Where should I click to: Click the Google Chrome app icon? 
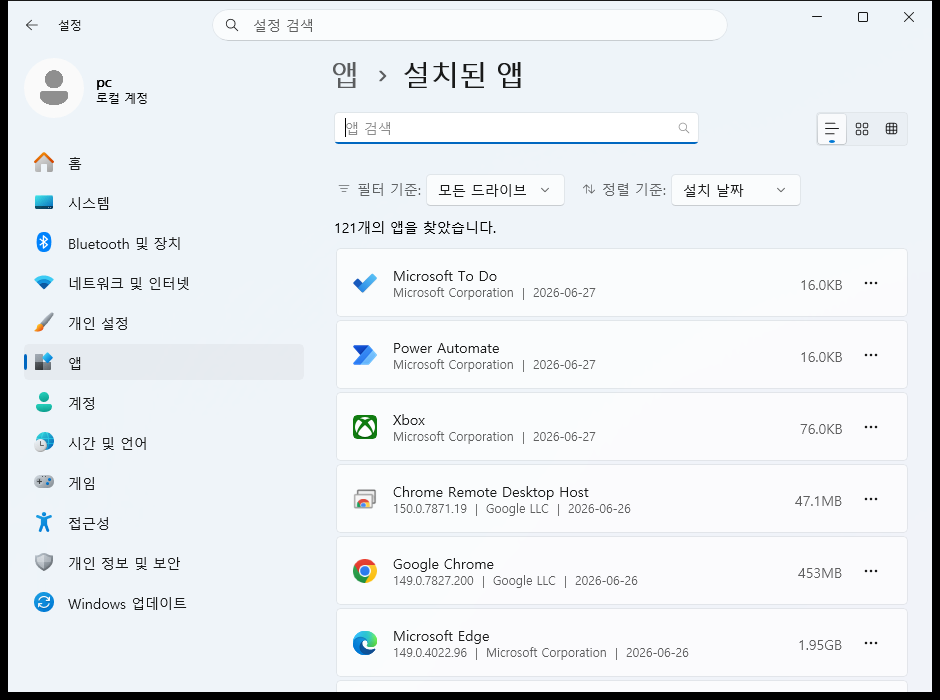click(365, 571)
